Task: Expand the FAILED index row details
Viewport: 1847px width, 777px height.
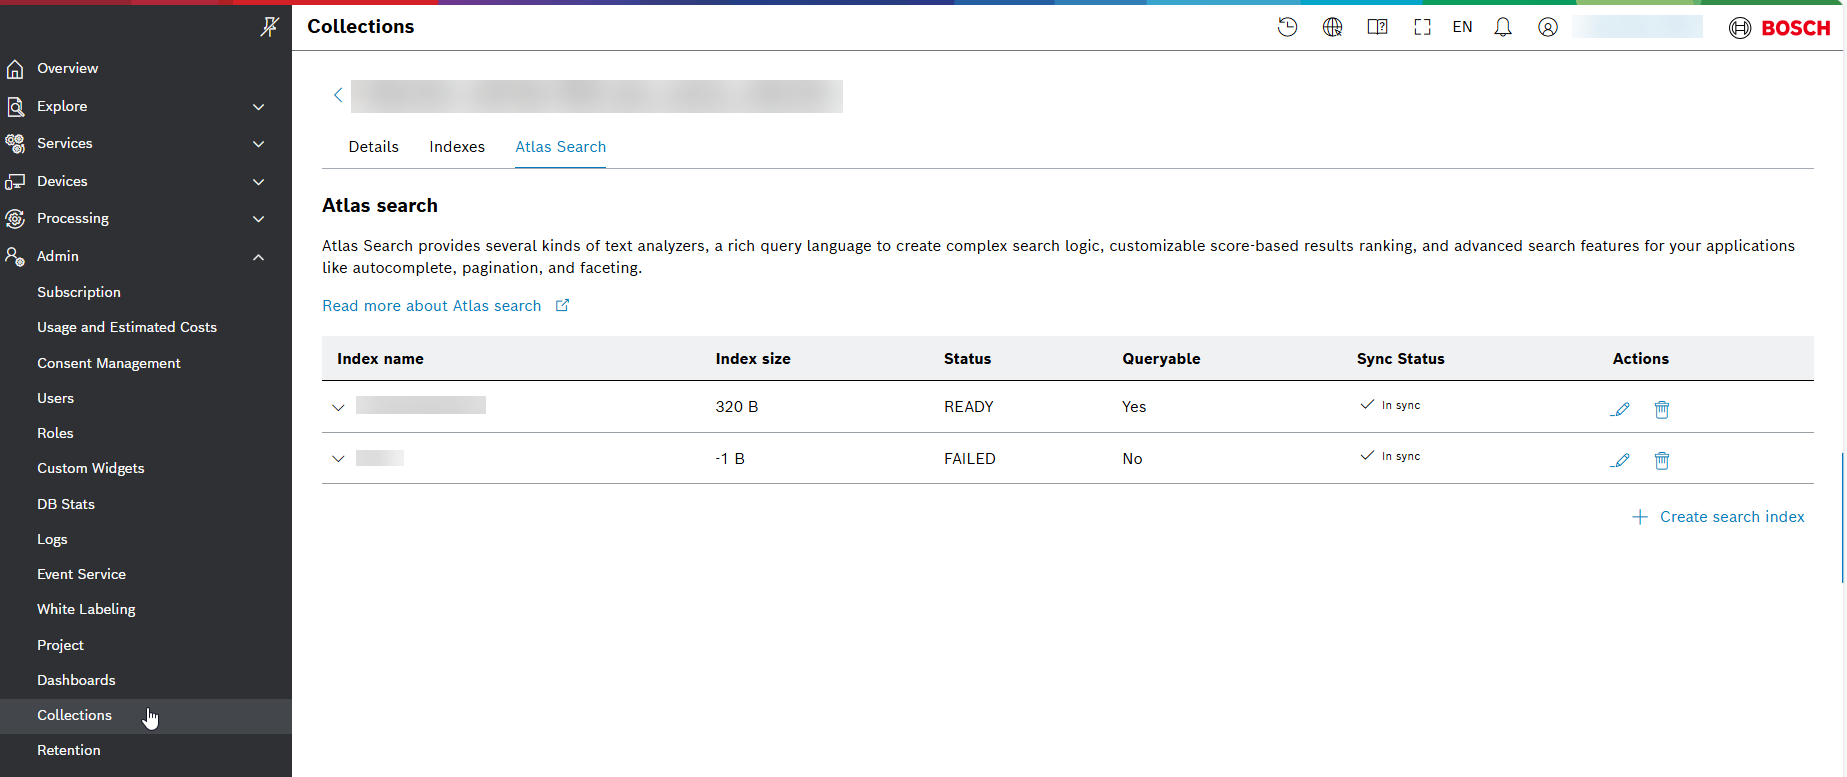Action: pyautogui.click(x=338, y=458)
